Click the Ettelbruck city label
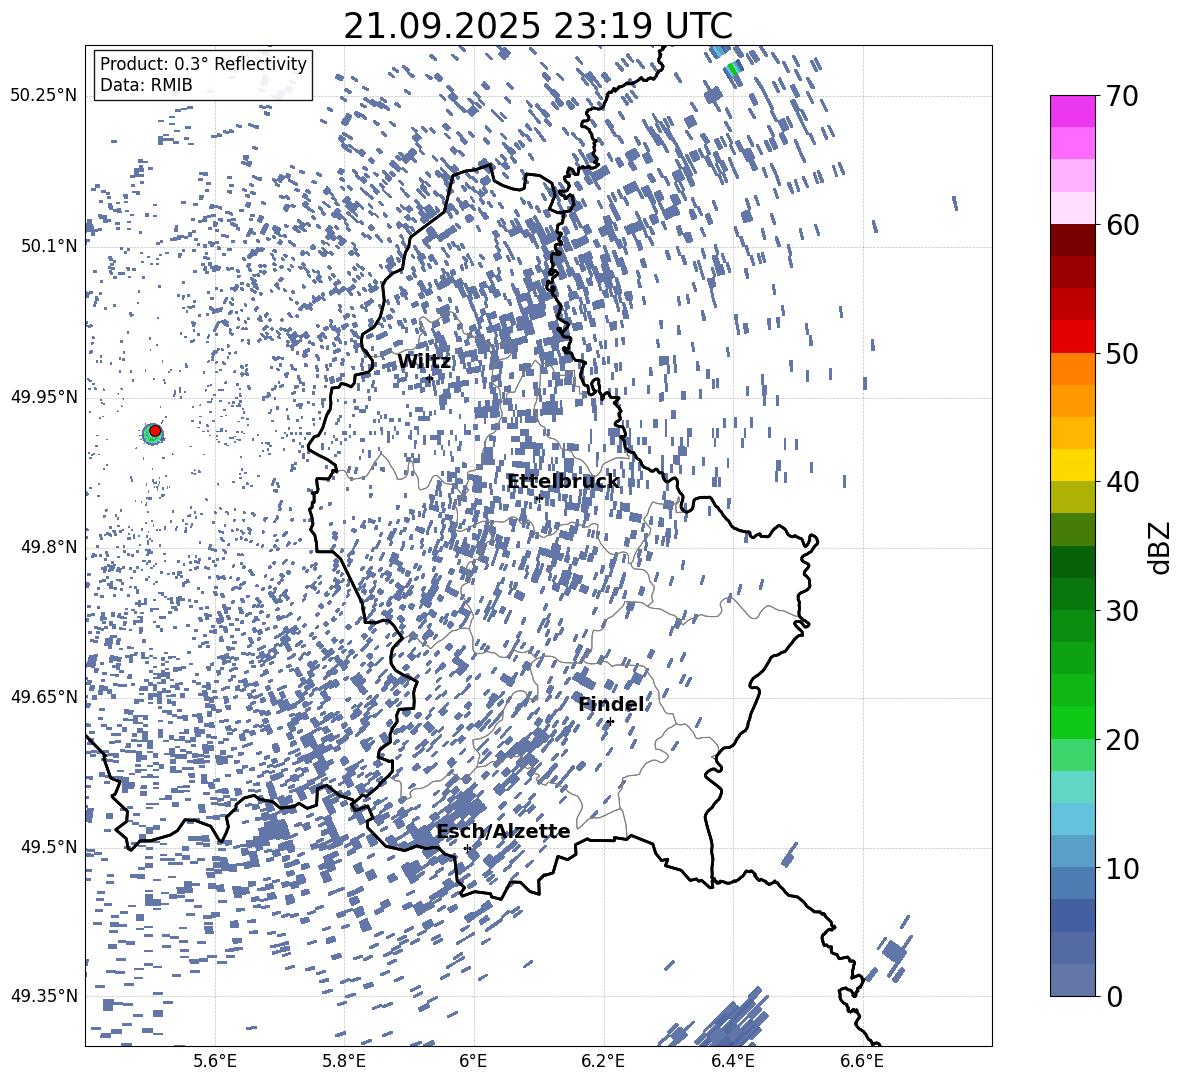 [563, 482]
